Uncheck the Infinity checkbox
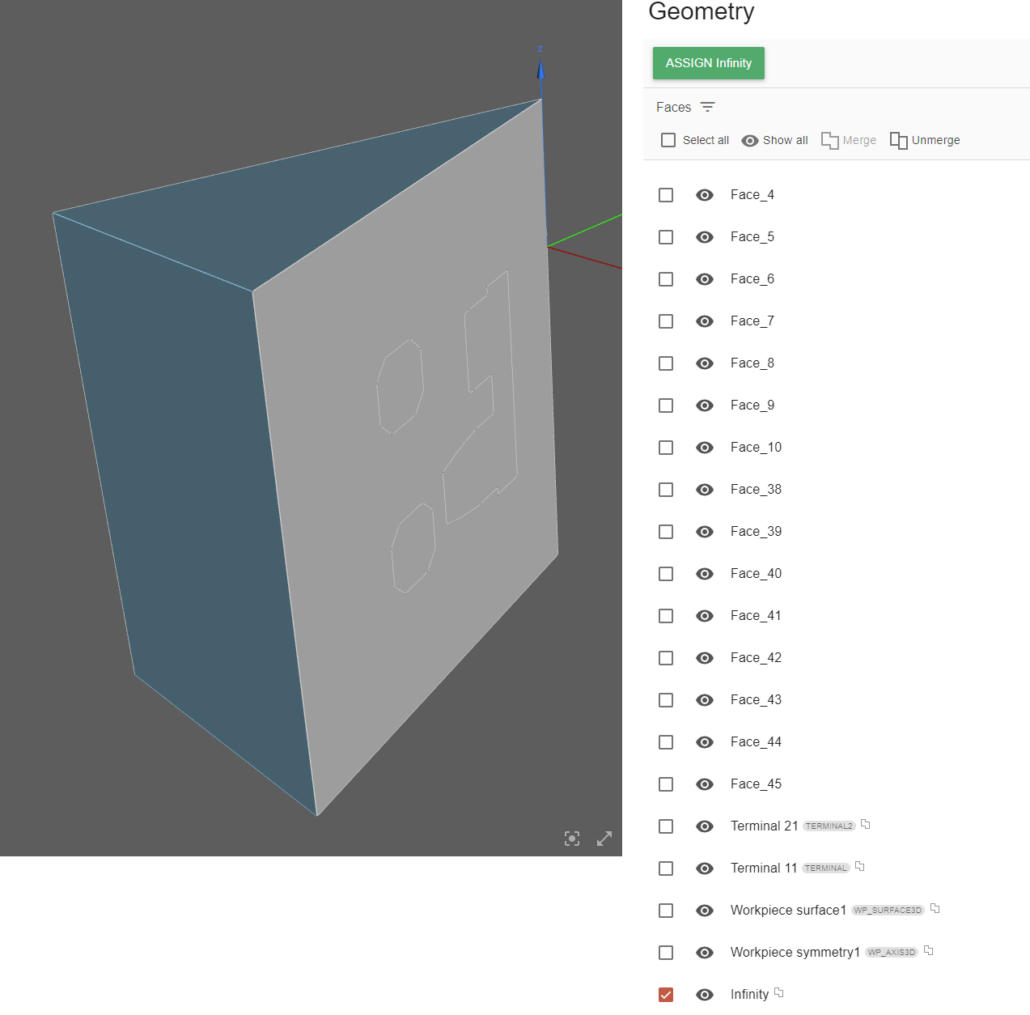Viewport: 1030px width, 1015px height. tap(666, 994)
